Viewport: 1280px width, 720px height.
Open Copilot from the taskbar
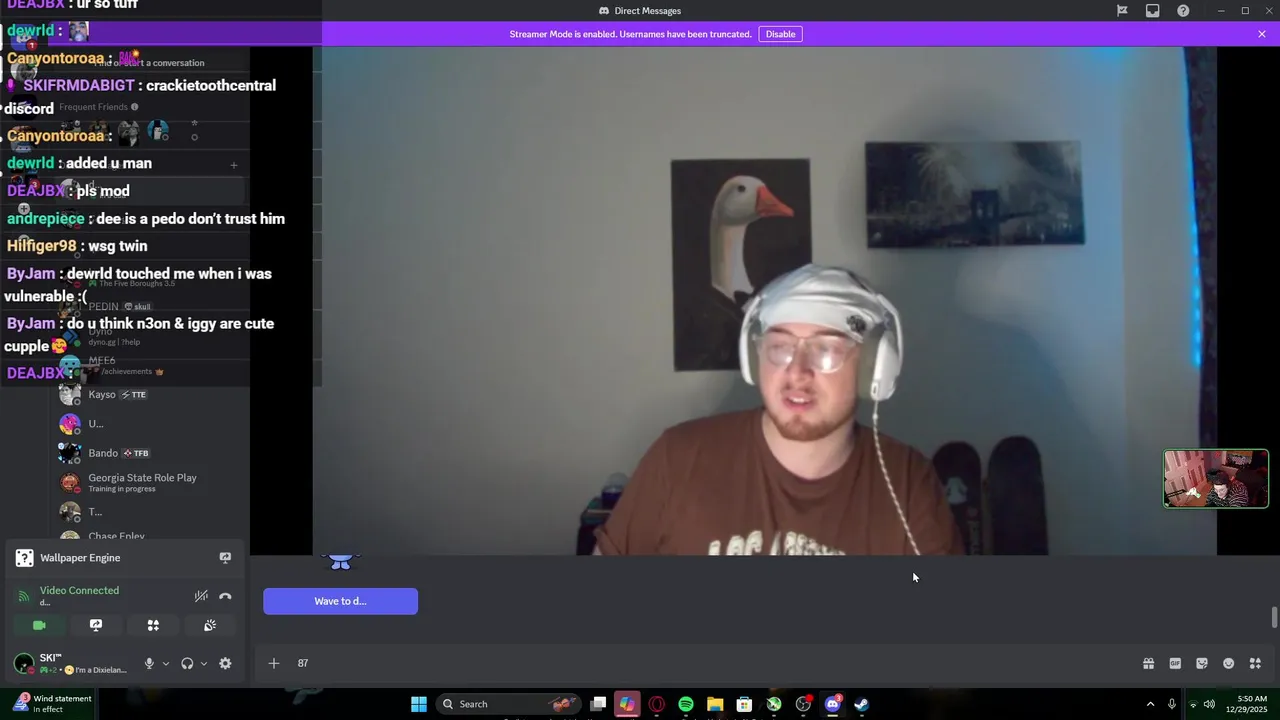627,704
